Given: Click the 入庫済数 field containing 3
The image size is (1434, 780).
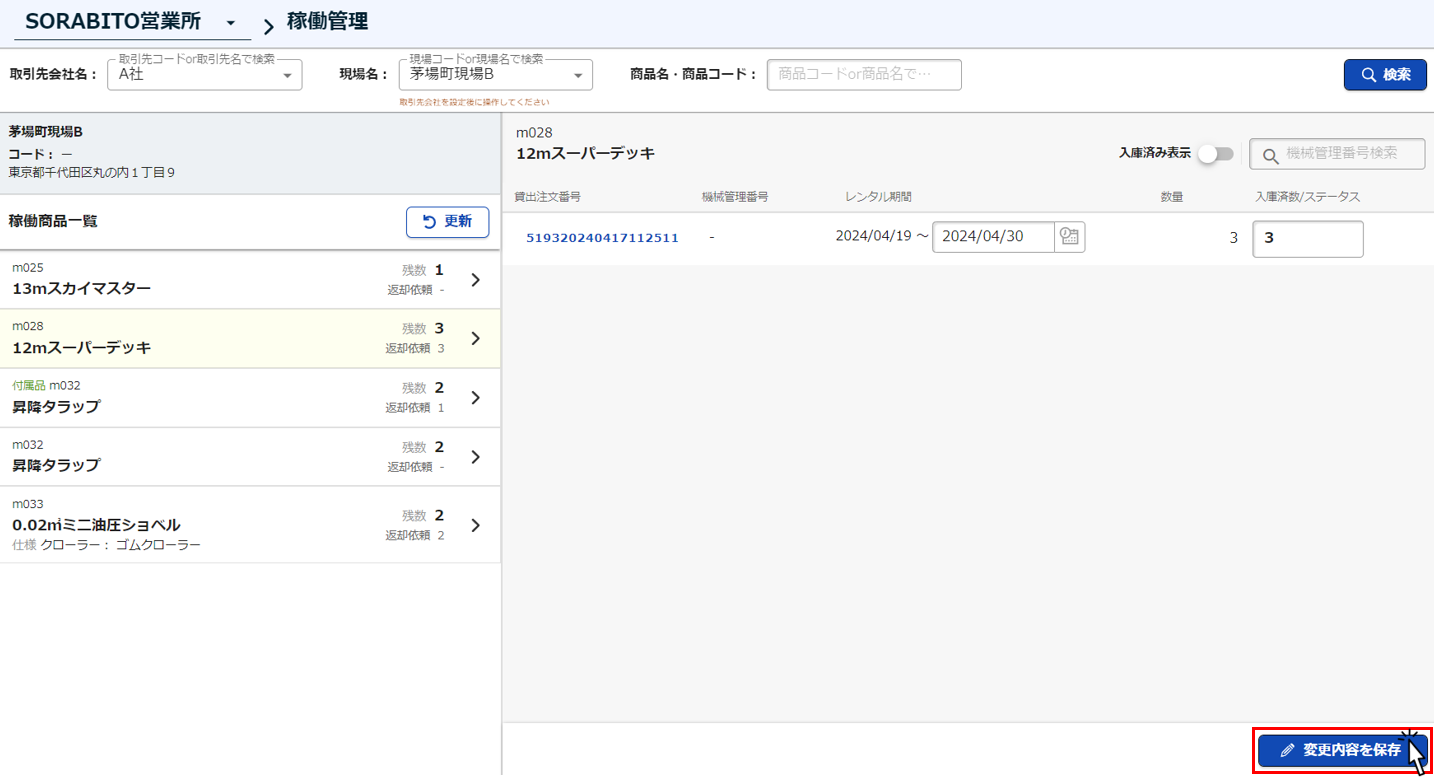Looking at the screenshot, I should 1308,239.
